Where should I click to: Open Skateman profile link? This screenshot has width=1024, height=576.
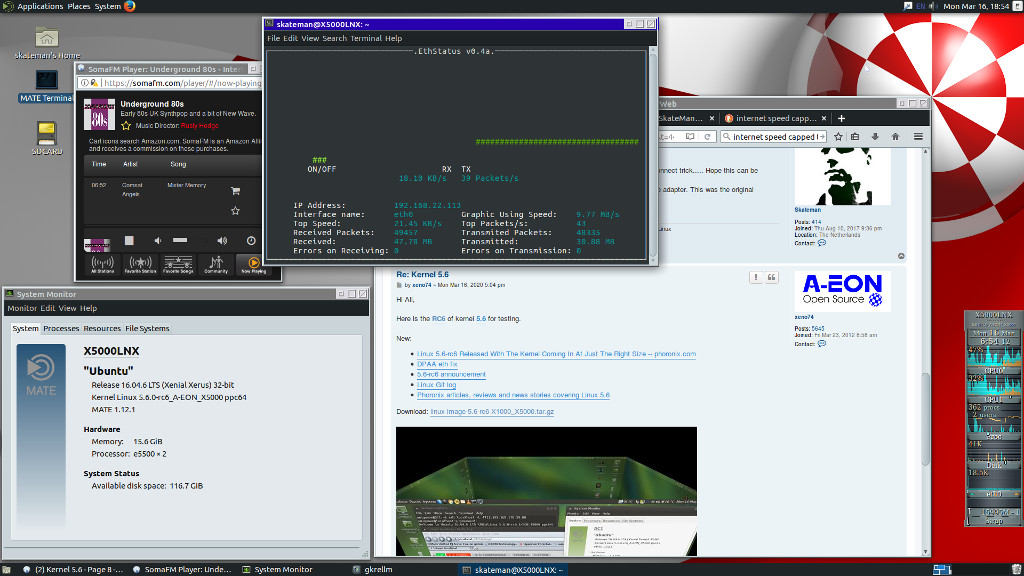[x=807, y=210]
